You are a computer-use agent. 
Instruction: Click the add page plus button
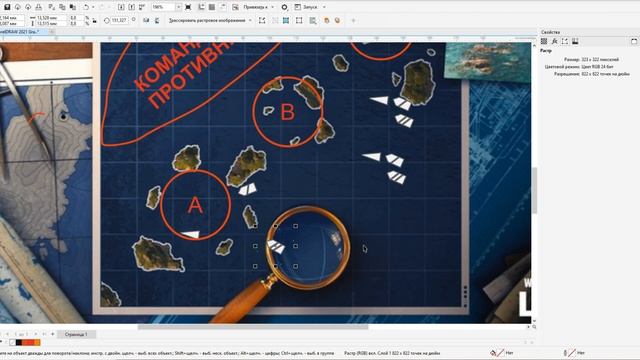52,334
